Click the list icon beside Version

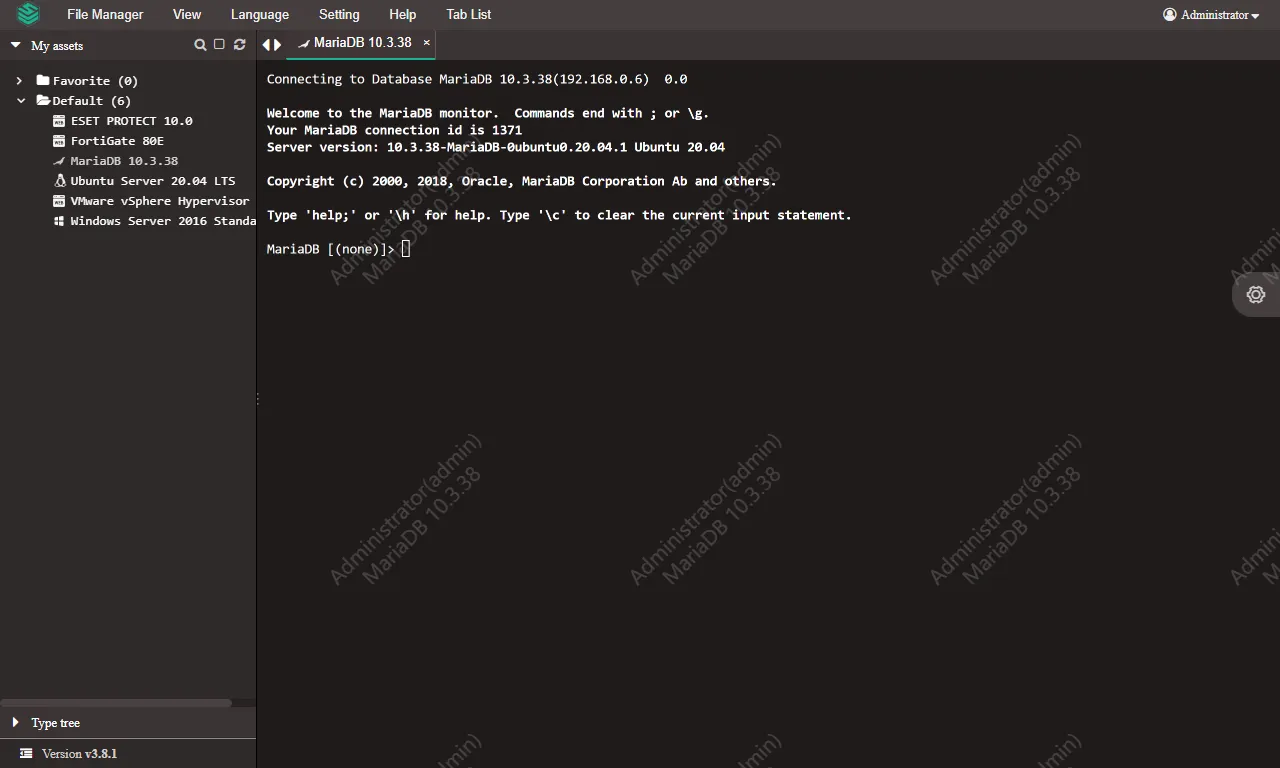[26, 754]
